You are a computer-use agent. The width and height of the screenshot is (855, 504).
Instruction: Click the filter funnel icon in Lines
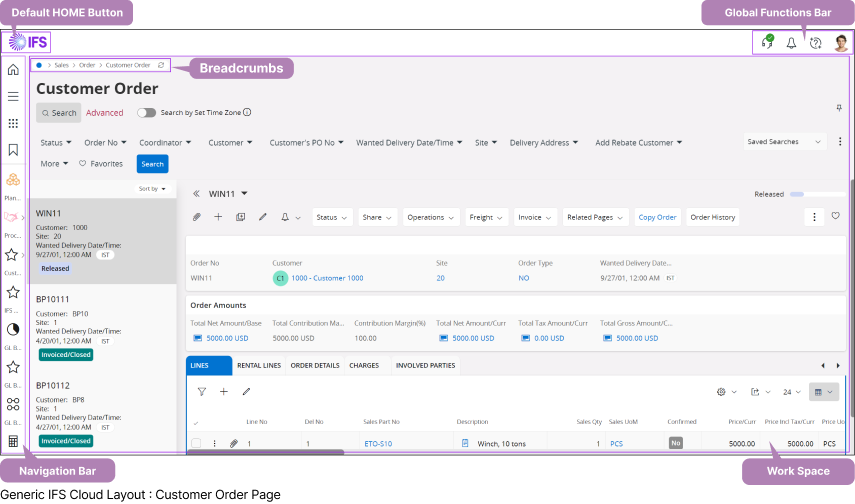click(201, 392)
